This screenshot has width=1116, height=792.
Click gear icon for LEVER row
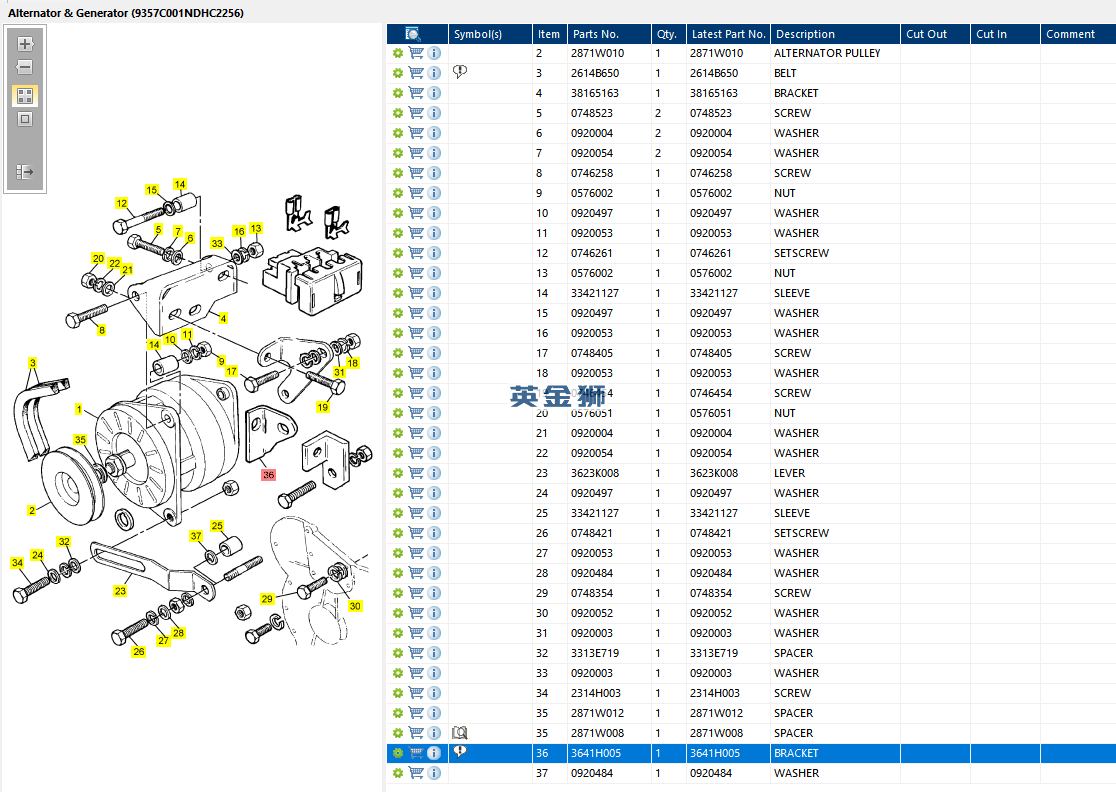click(397, 473)
